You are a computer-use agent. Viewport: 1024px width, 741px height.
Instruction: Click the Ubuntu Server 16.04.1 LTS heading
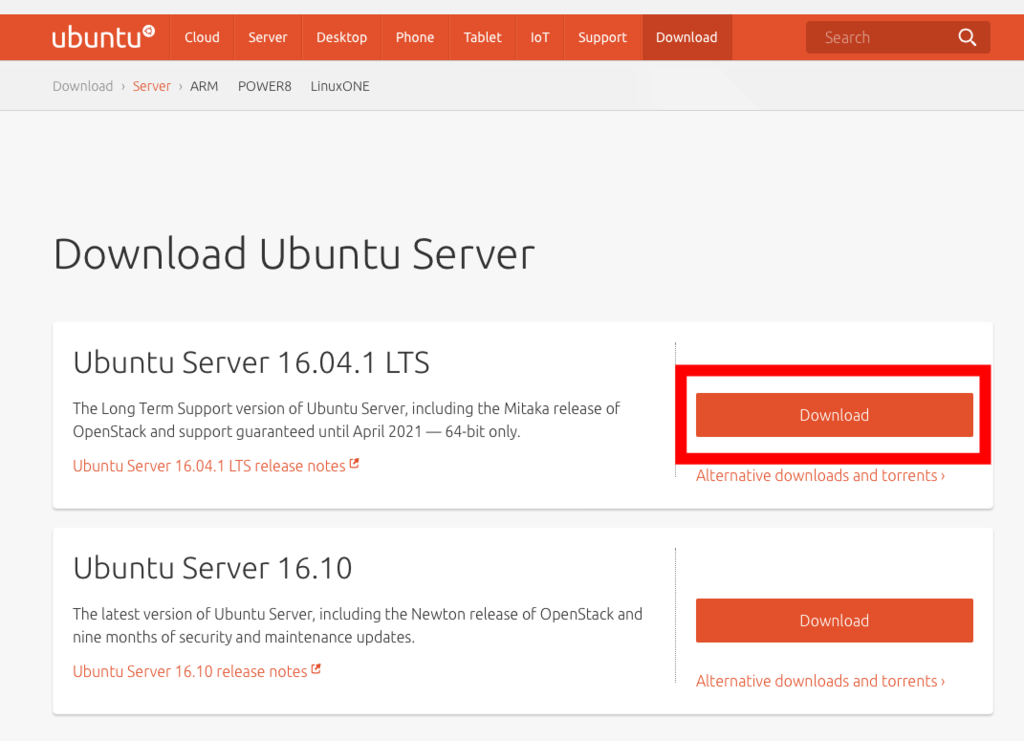pos(251,362)
